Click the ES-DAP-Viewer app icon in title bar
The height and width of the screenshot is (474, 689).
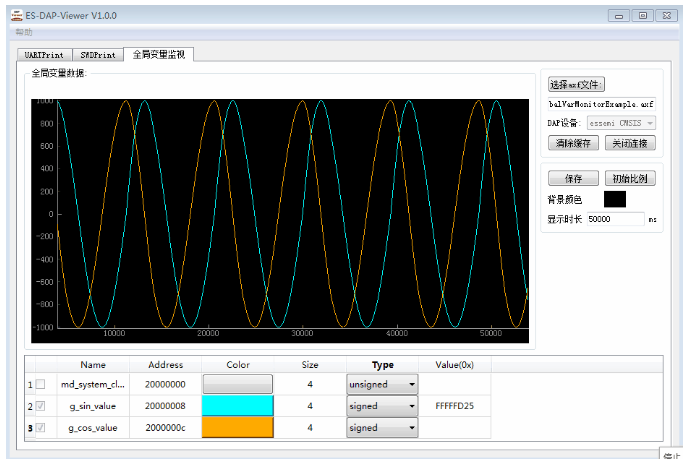pyautogui.click(x=16, y=15)
